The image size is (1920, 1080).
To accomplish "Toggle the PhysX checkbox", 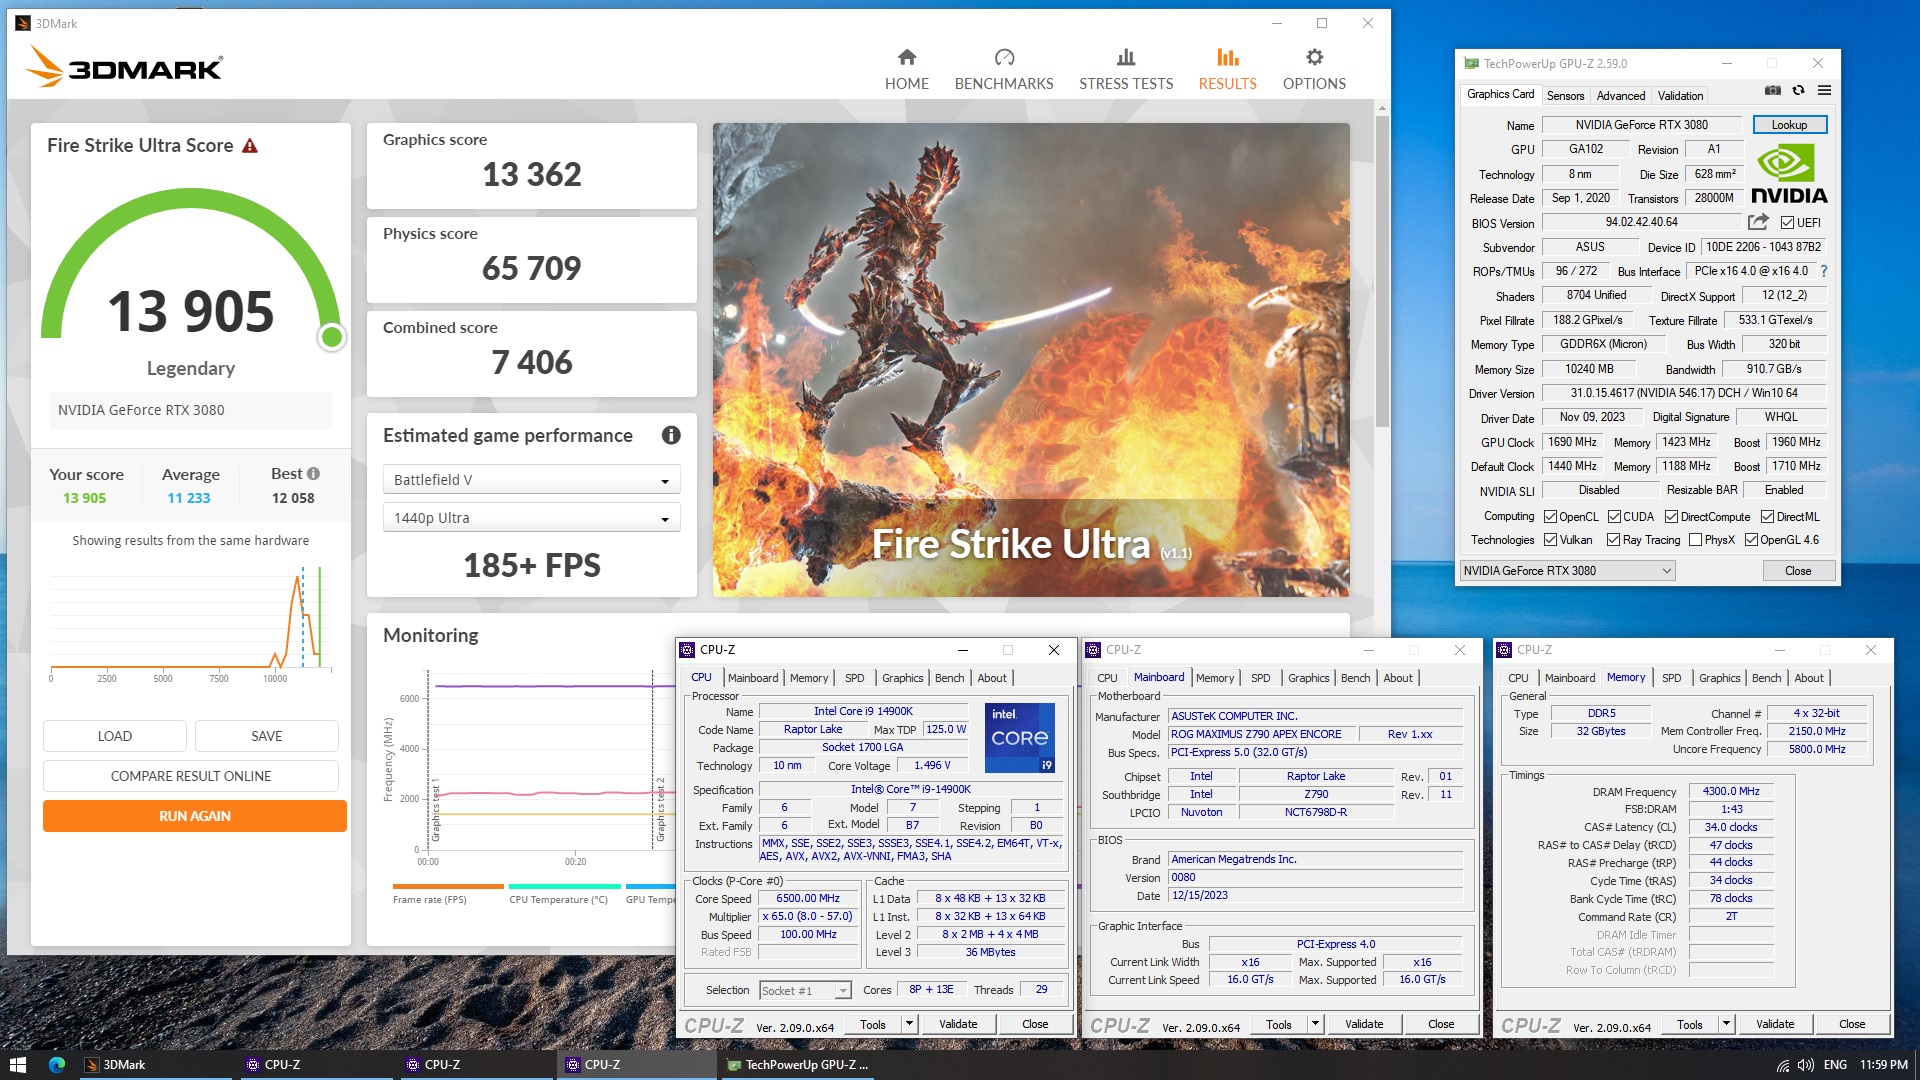I will (1695, 540).
